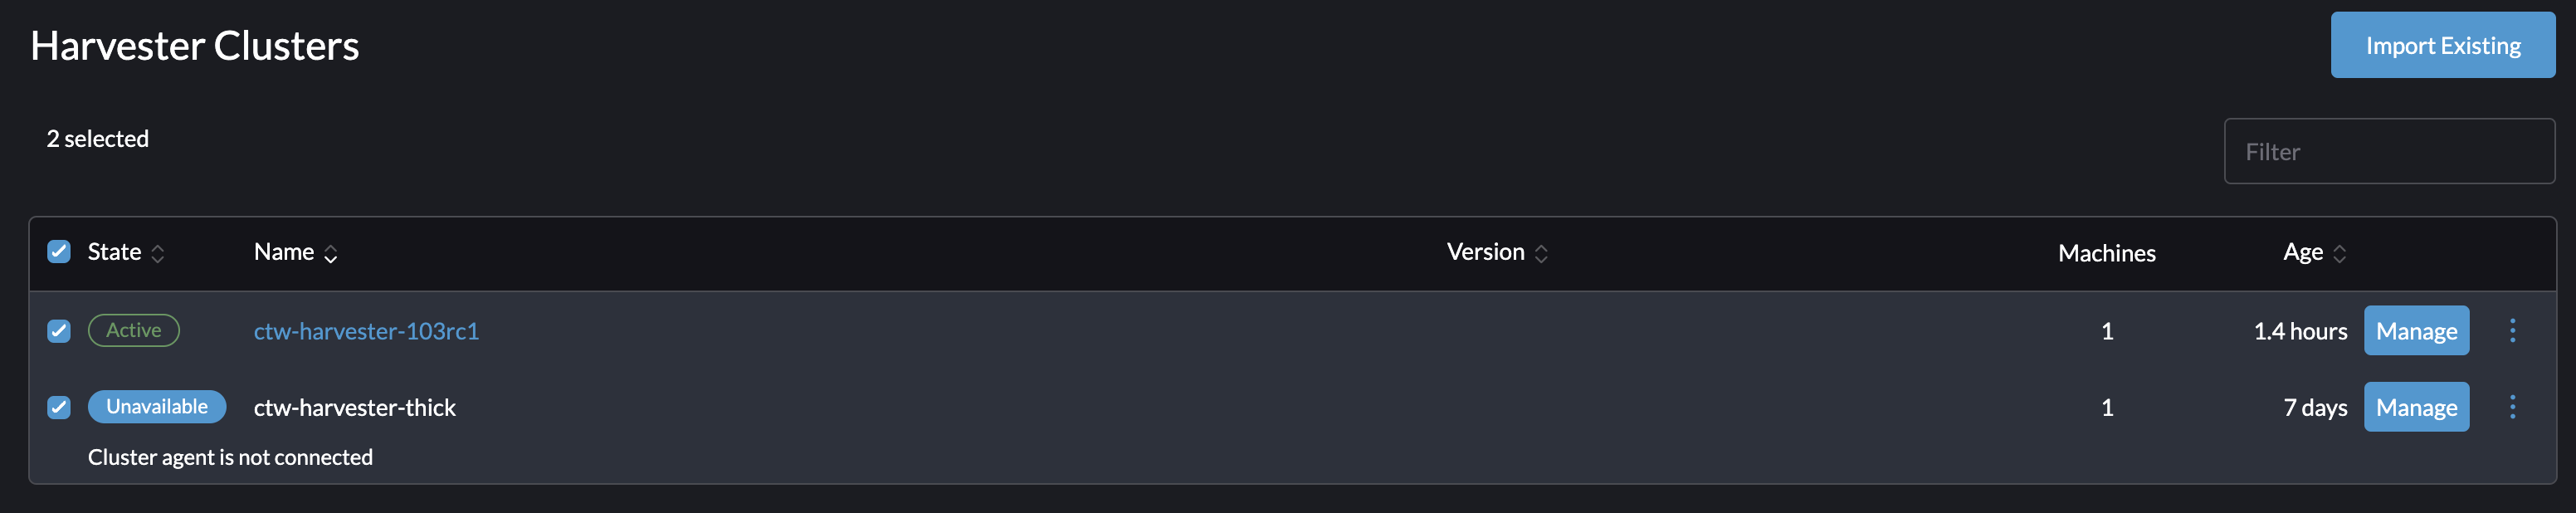The image size is (2576, 513).
Task: Sort clusters by the Machines column header
Action: click(x=2106, y=253)
